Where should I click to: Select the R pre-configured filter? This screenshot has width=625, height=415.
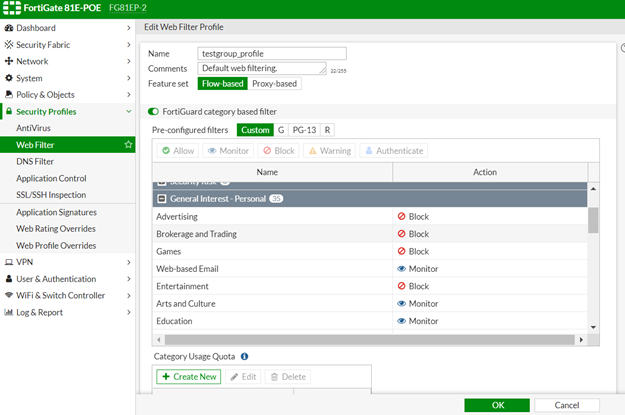click(327, 130)
